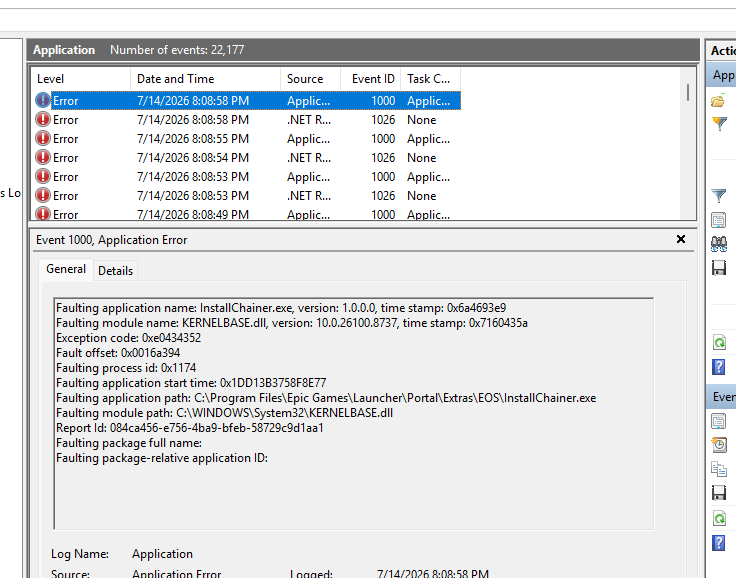Click the 'Fault offset: 0x0016a394' line
The image size is (736, 578).
pos(118,353)
